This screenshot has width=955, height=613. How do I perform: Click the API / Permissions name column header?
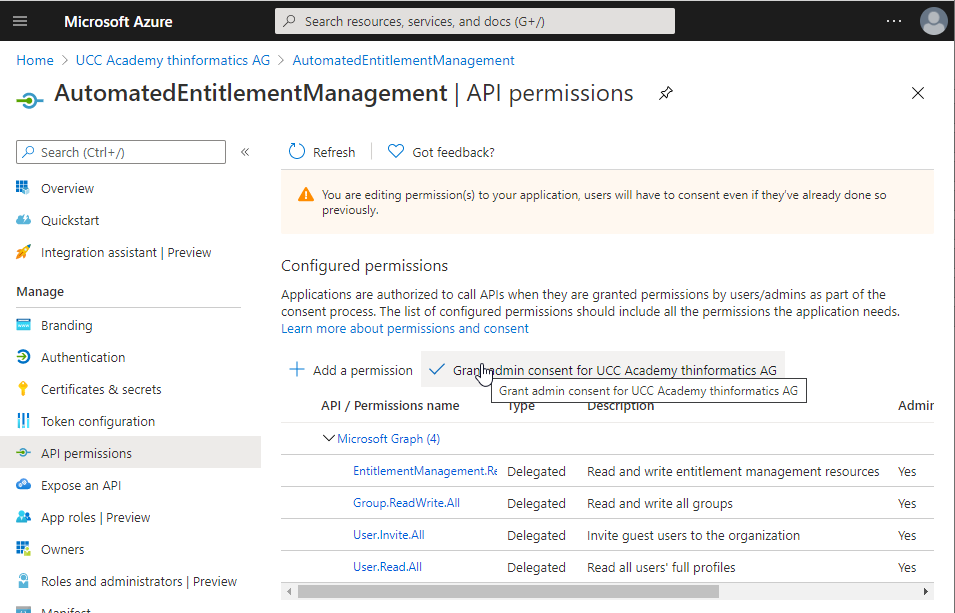point(390,406)
